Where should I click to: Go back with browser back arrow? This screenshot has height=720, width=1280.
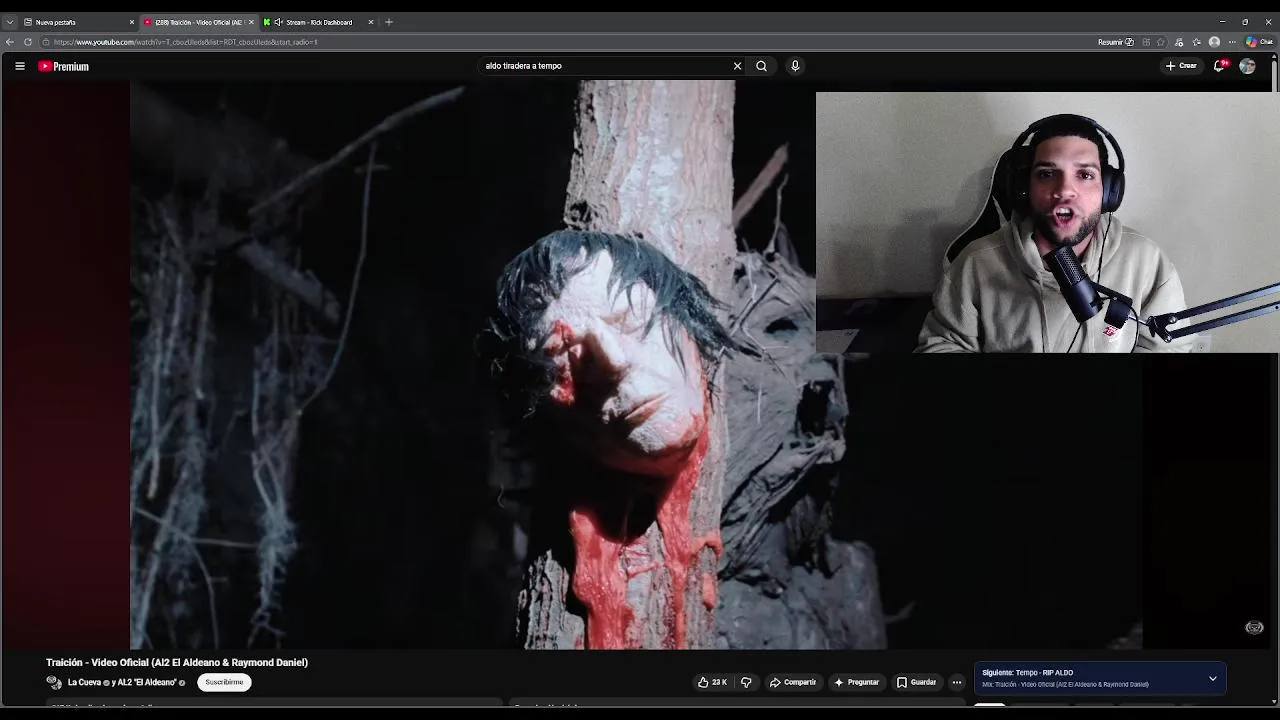click(9, 42)
